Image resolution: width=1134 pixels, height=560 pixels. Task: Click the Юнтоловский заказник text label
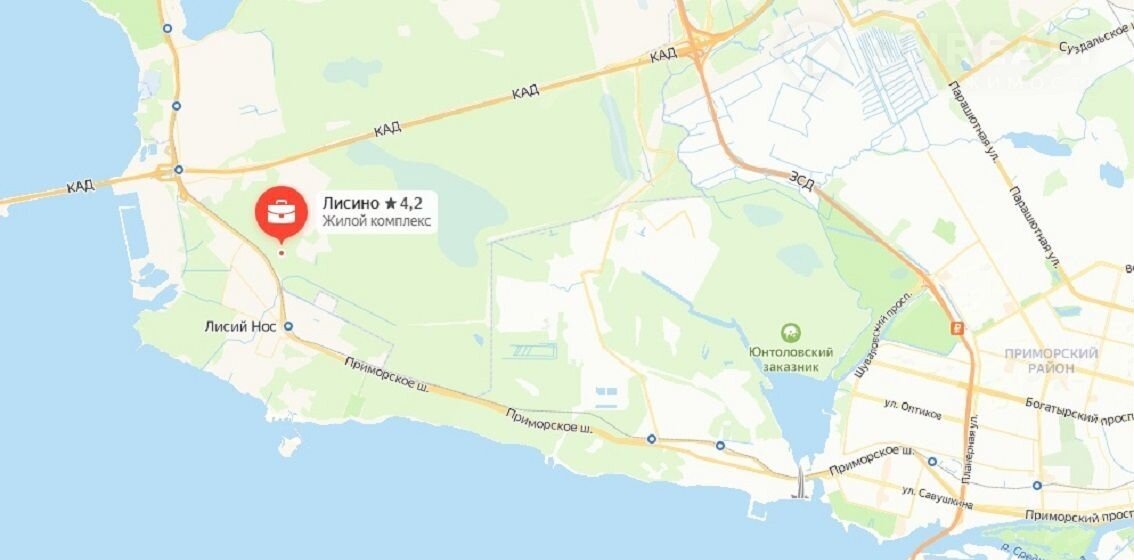click(x=791, y=360)
